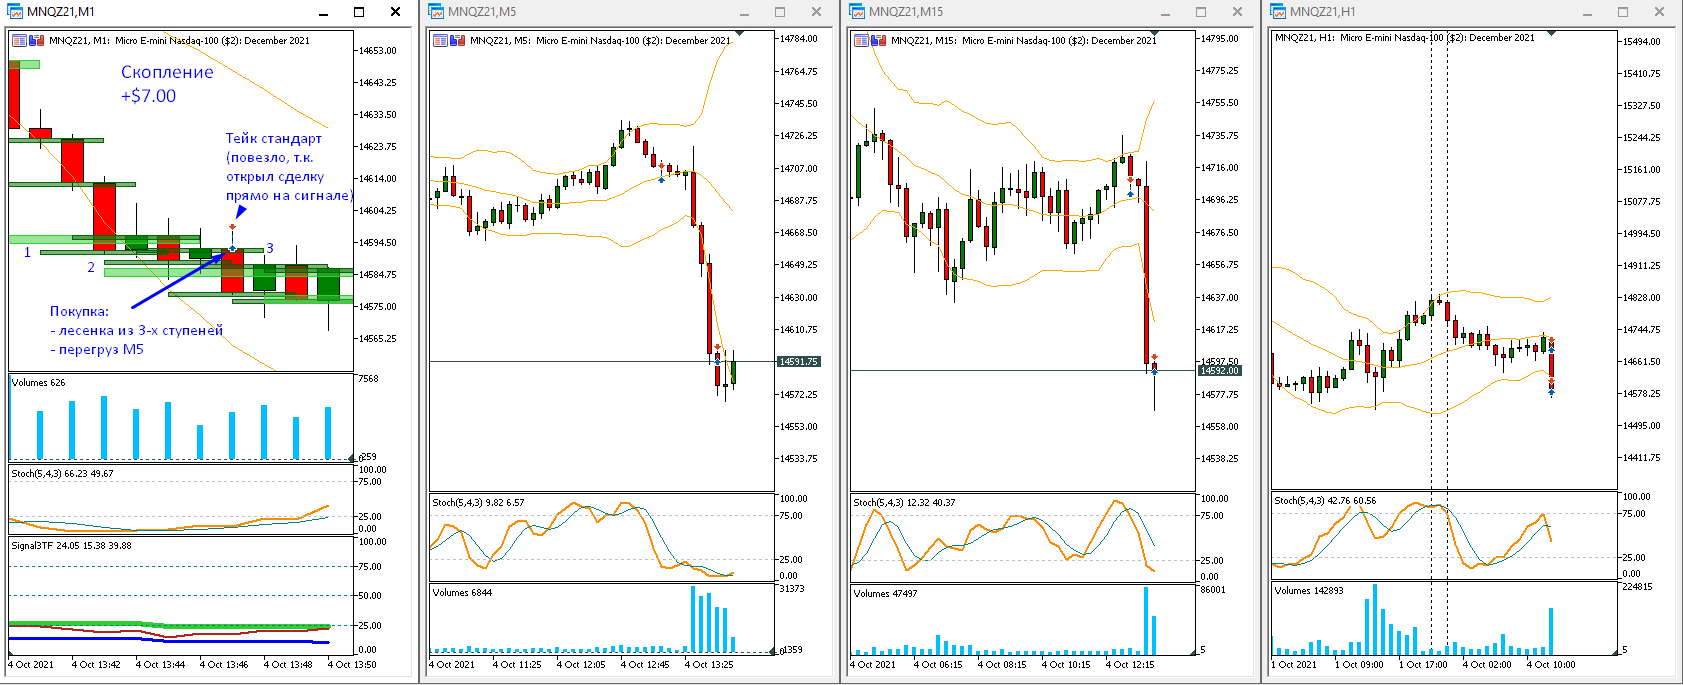Screen dimensions: 1683x685
Task: Click the MNQZ21,M5 window chart icon
Action: point(436,12)
